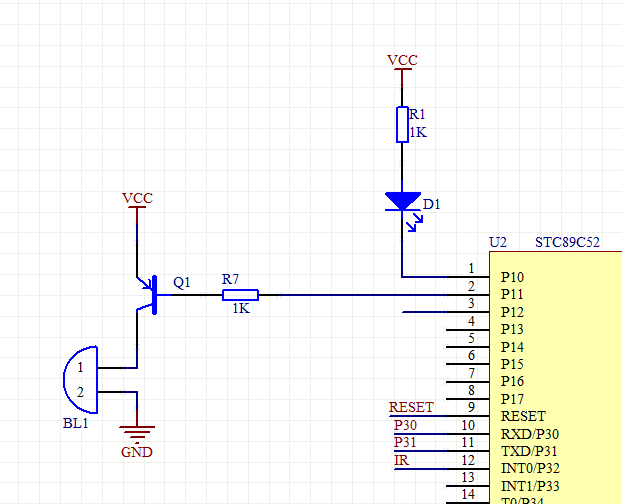
Task: Select the BL1 buzzer symbol
Action: tap(82, 380)
